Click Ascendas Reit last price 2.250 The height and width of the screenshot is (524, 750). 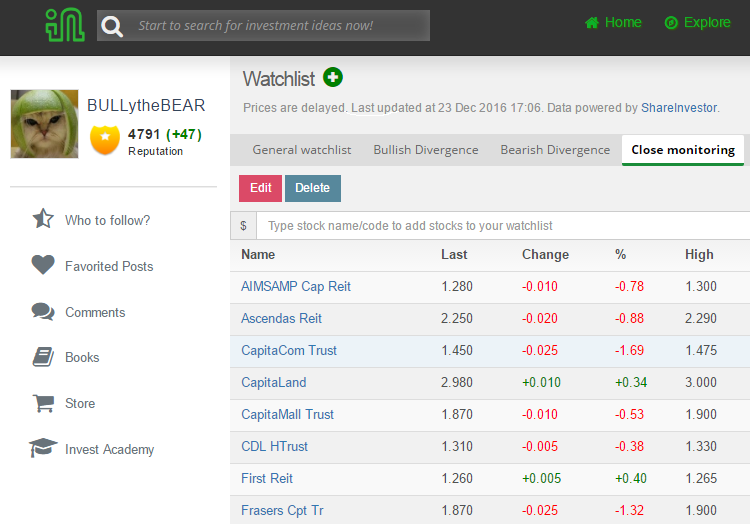point(457,318)
